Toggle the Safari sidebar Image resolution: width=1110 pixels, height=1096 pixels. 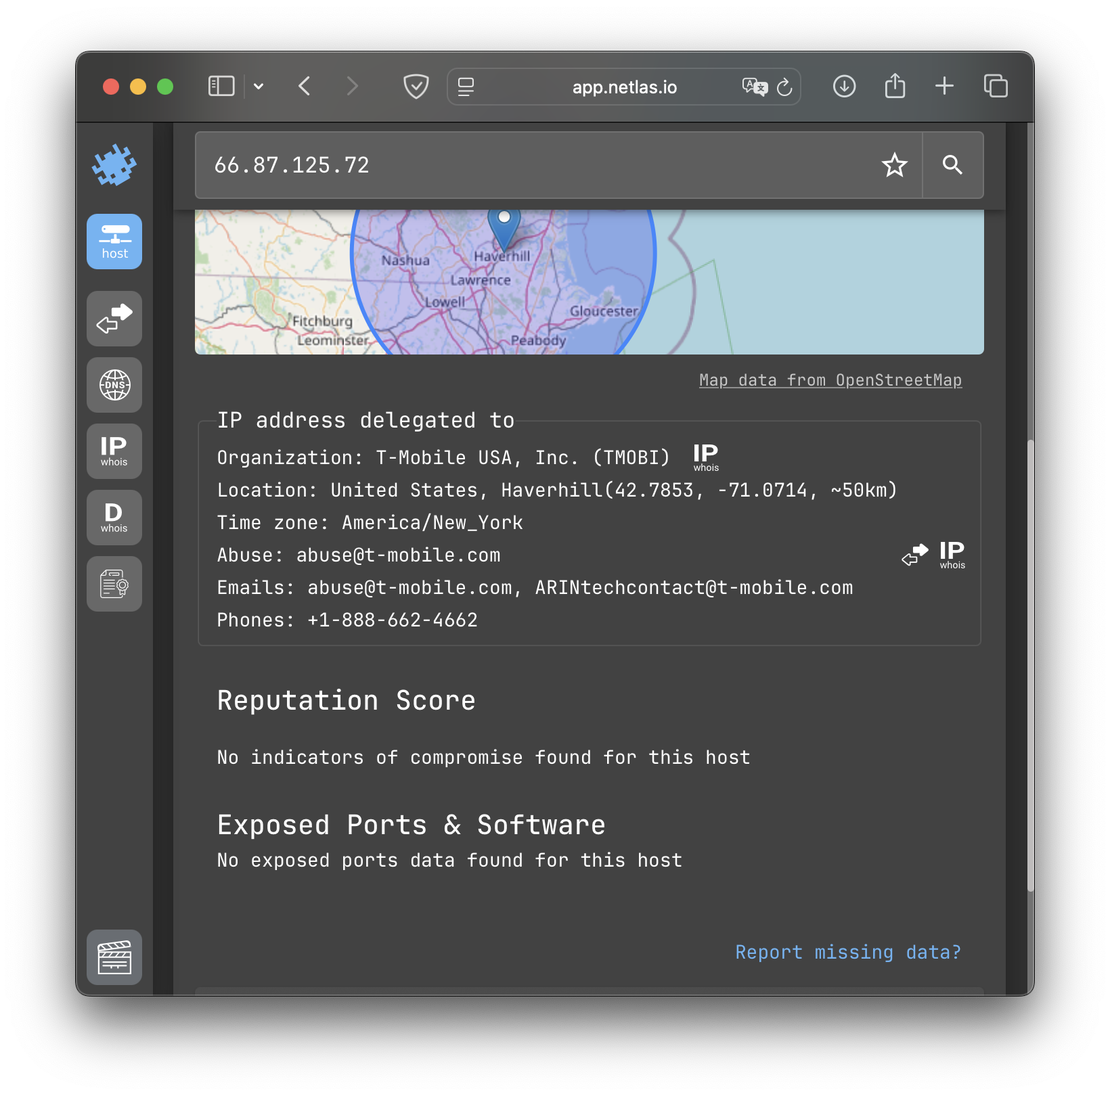221,87
